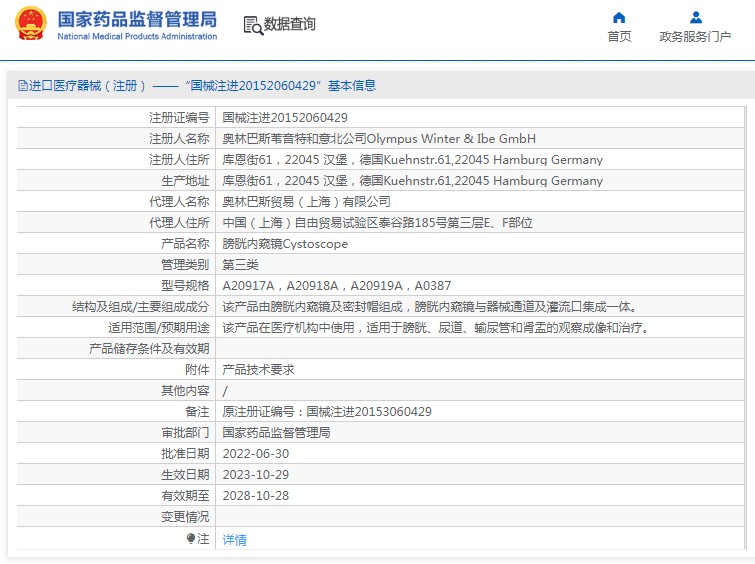Click the structure description starting 该产品由膀胱内窥镜

(x=430, y=307)
